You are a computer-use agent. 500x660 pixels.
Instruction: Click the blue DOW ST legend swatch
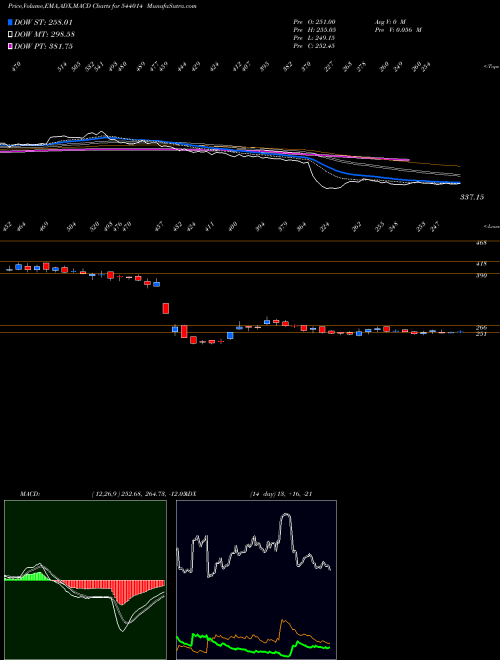pos(11,22)
